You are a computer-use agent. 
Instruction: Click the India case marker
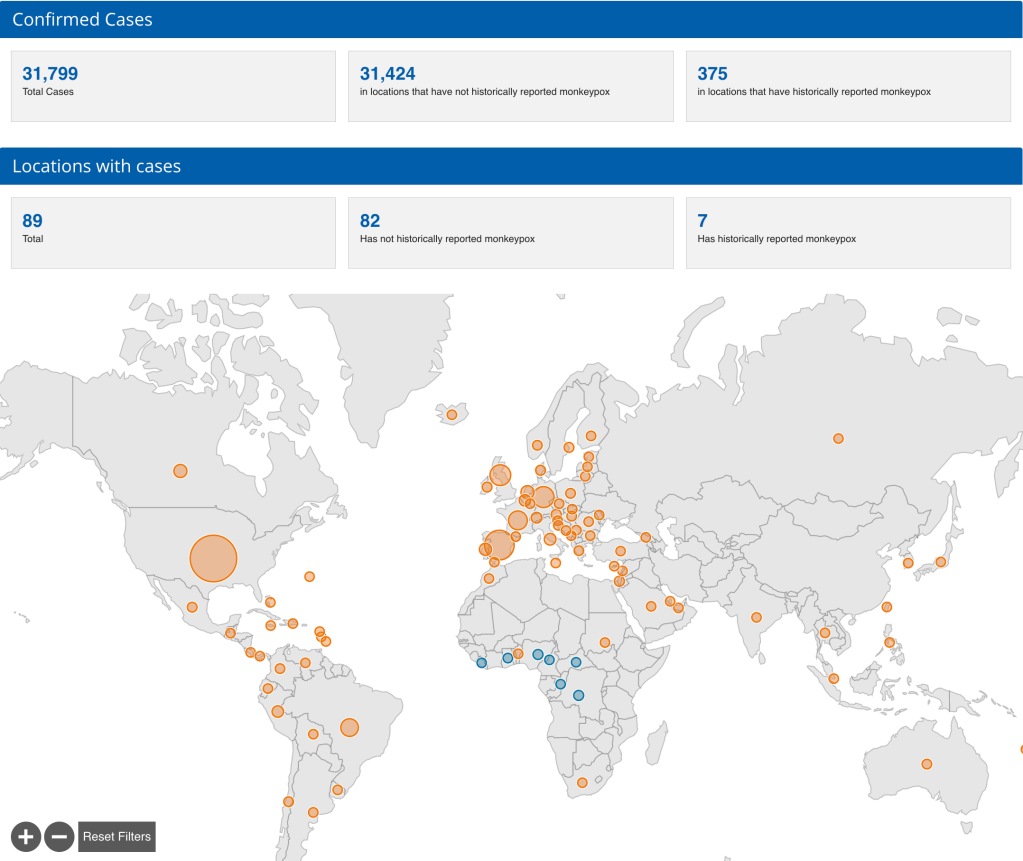click(756, 617)
